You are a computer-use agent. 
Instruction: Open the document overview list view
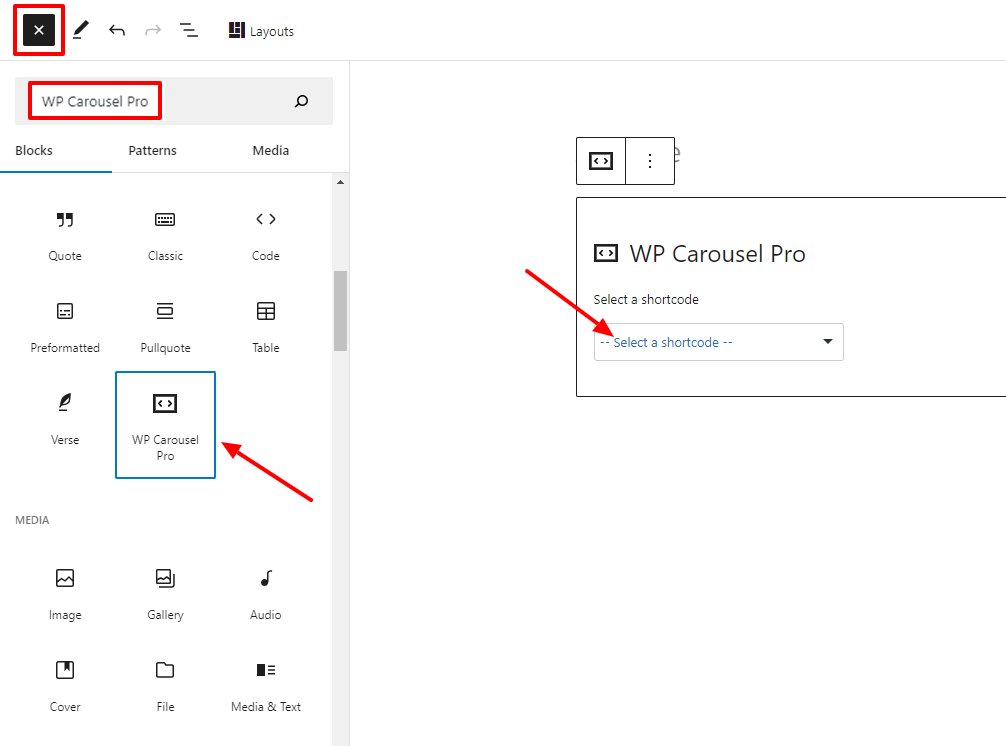(188, 30)
